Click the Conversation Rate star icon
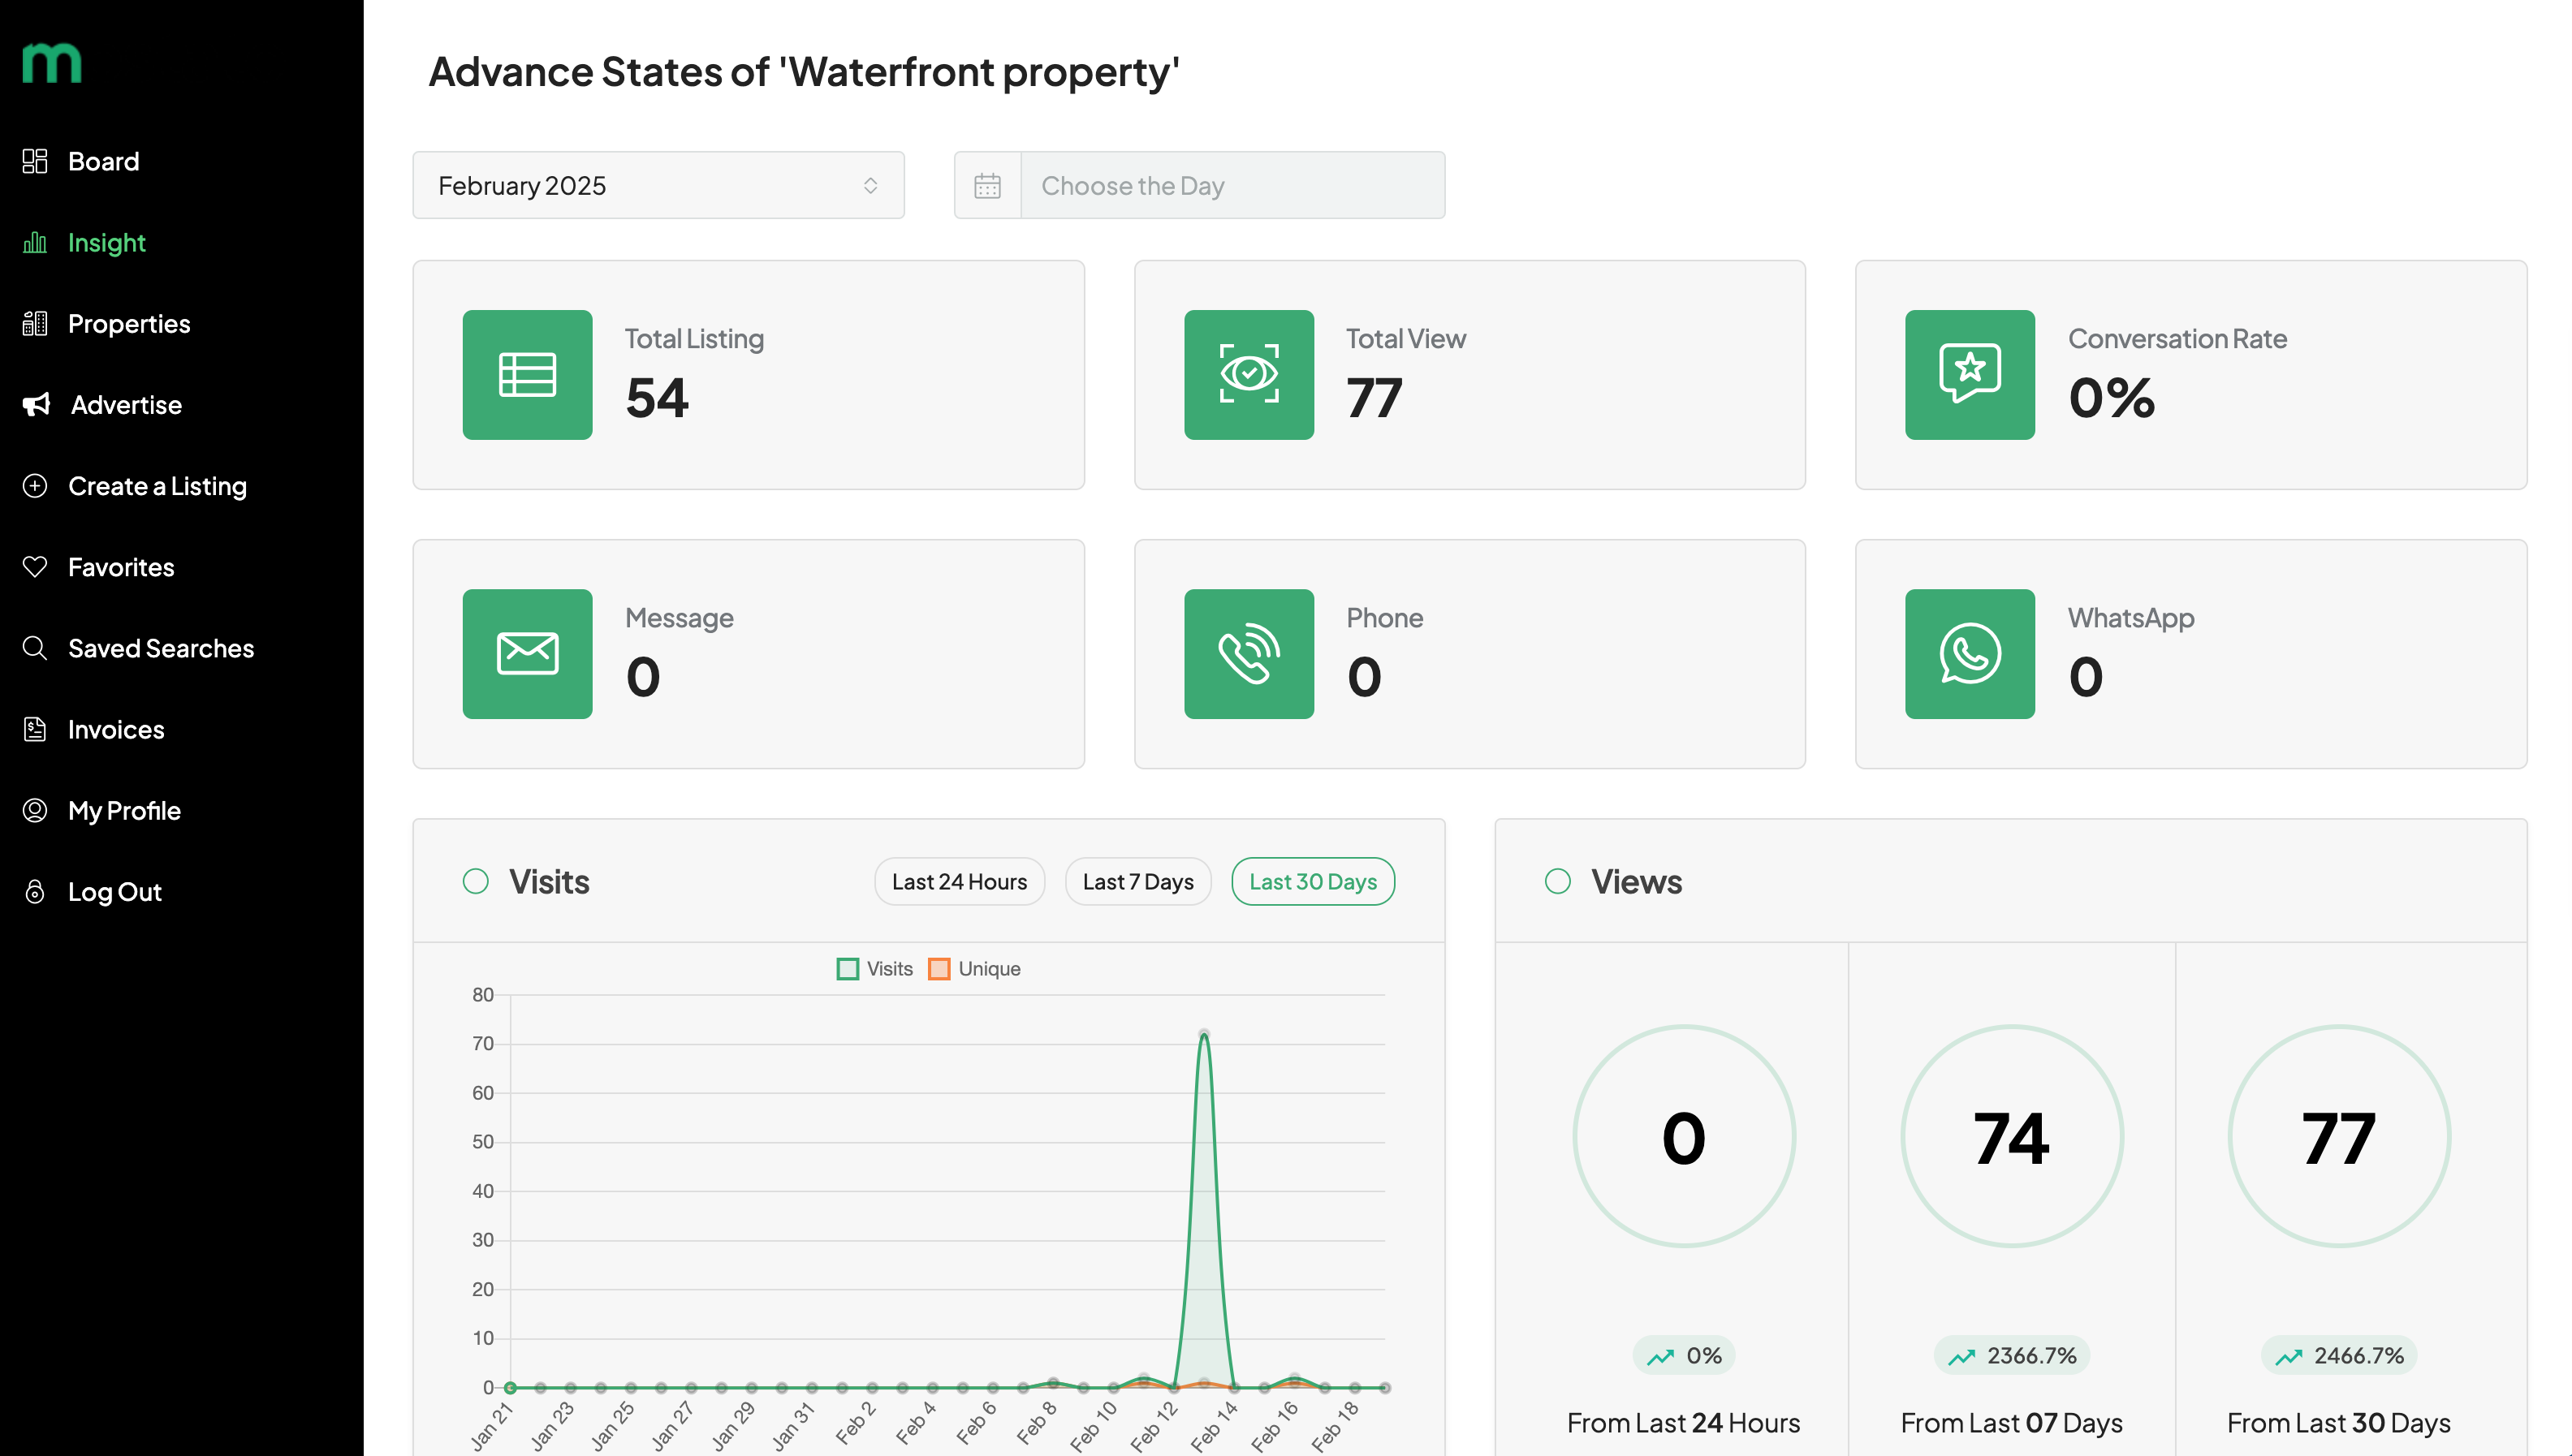This screenshot has width=2572, height=1456. click(1969, 374)
